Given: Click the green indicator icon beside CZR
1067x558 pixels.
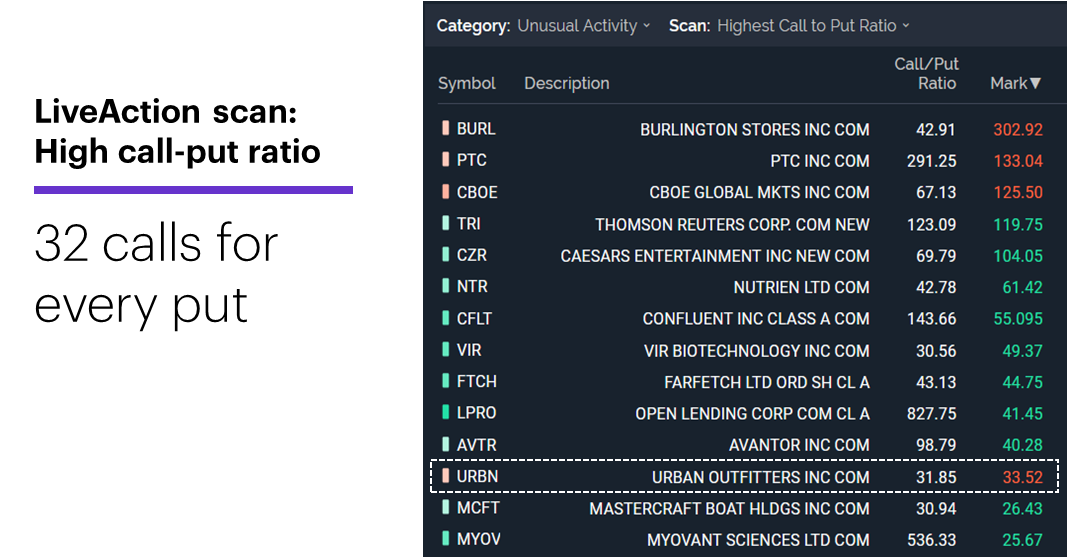Looking at the screenshot, I should point(446,255).
